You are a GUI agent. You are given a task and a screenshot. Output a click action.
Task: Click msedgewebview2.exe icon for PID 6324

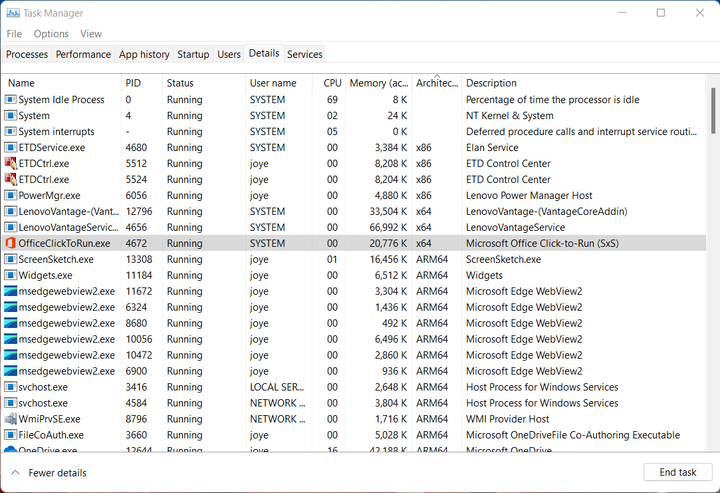(x=10, y=307)
